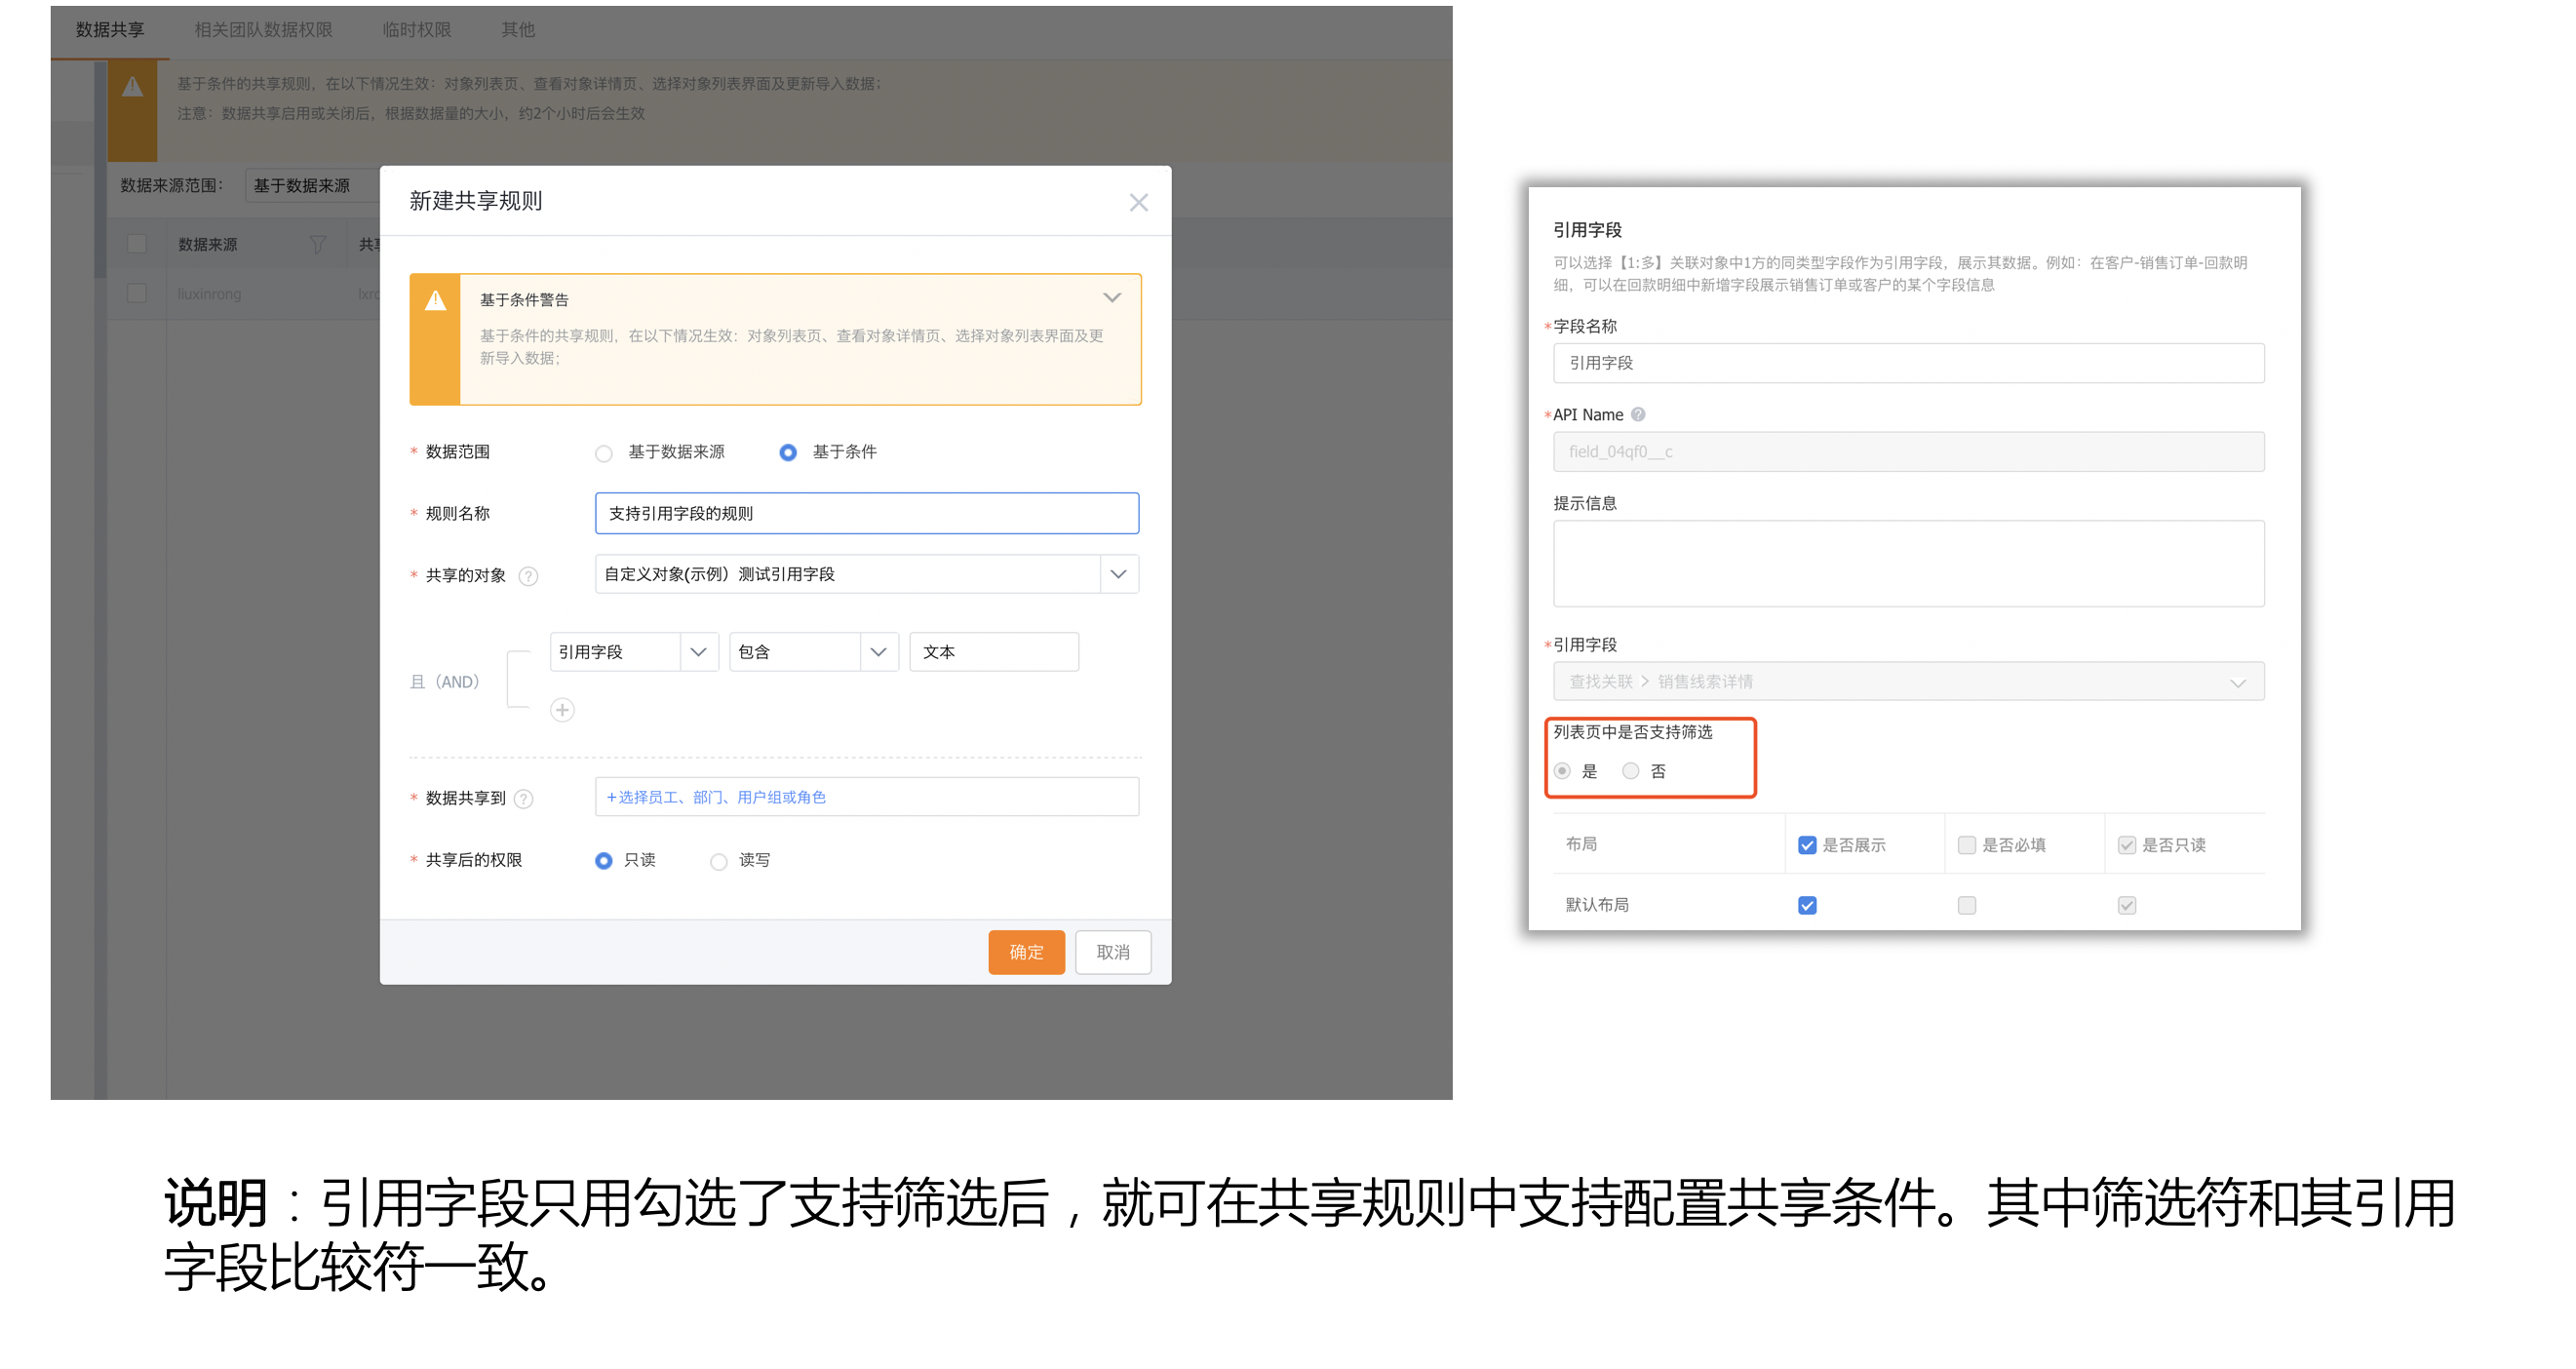Click the help icon beside API Name
2576x1369 pixels.
(1638, 414)
